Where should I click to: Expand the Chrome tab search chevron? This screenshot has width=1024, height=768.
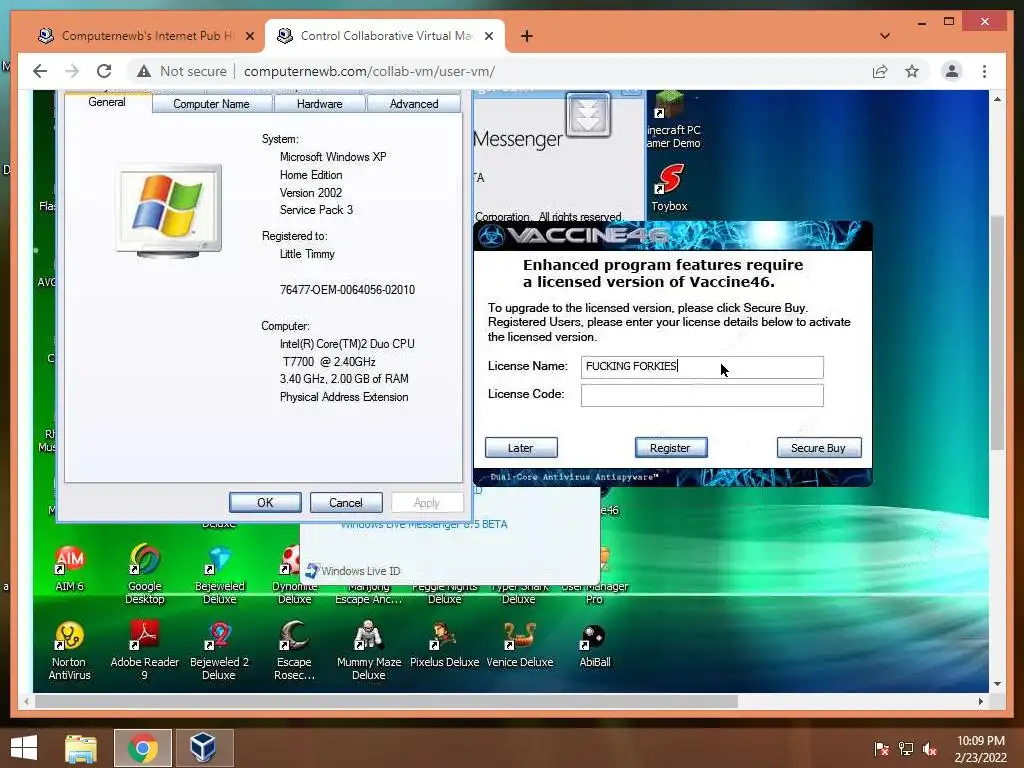tap(885, 36)
